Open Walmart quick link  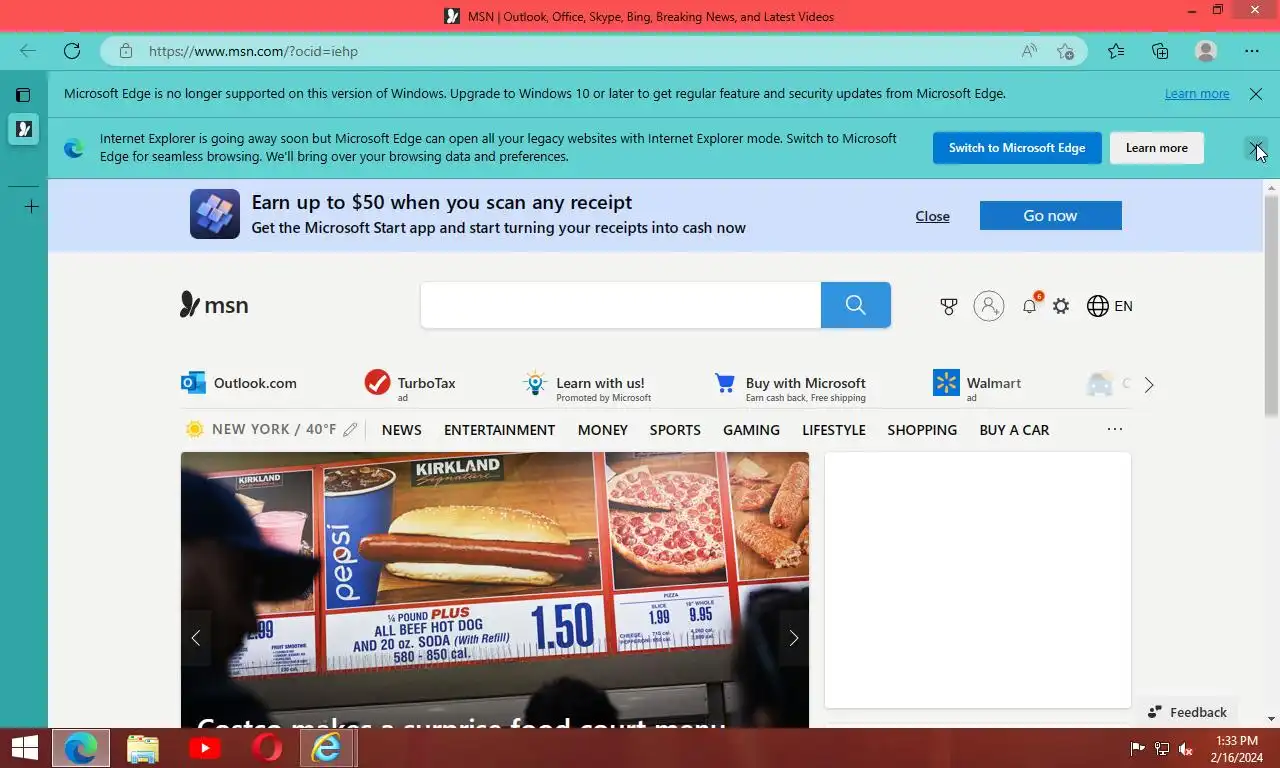coord(977,385)
